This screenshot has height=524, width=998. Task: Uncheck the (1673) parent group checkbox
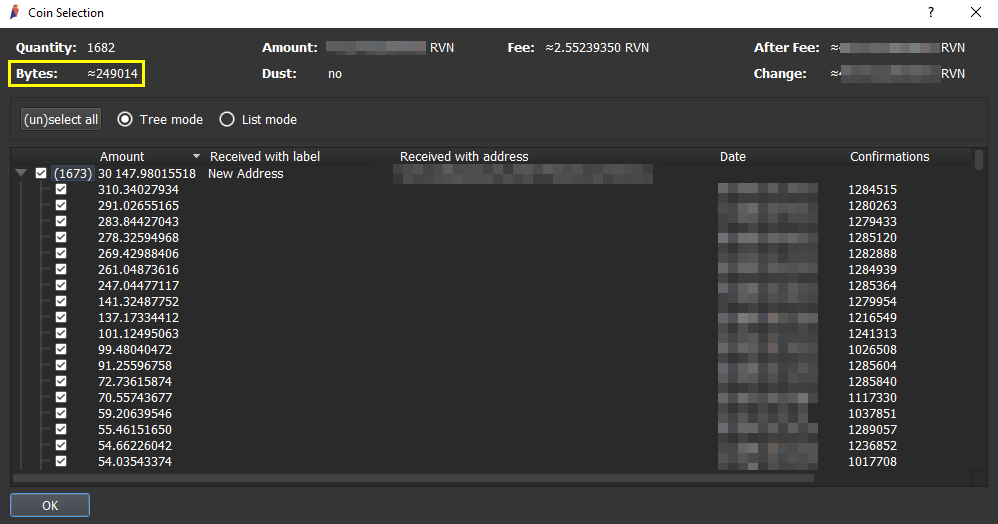41,173
